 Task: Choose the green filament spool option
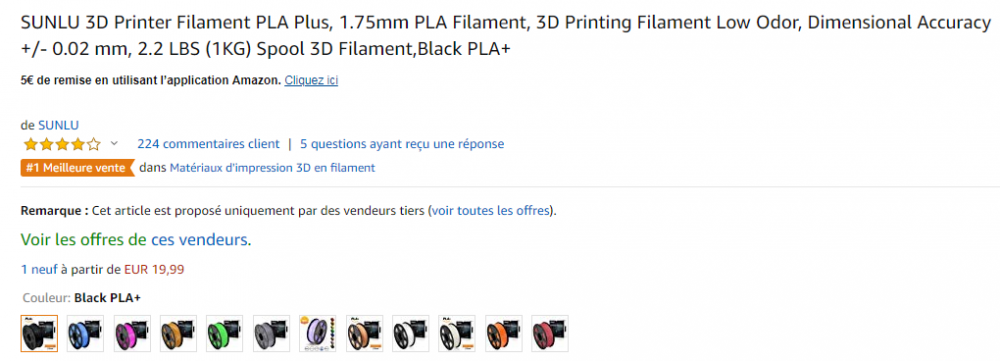[x=225, y=334]
